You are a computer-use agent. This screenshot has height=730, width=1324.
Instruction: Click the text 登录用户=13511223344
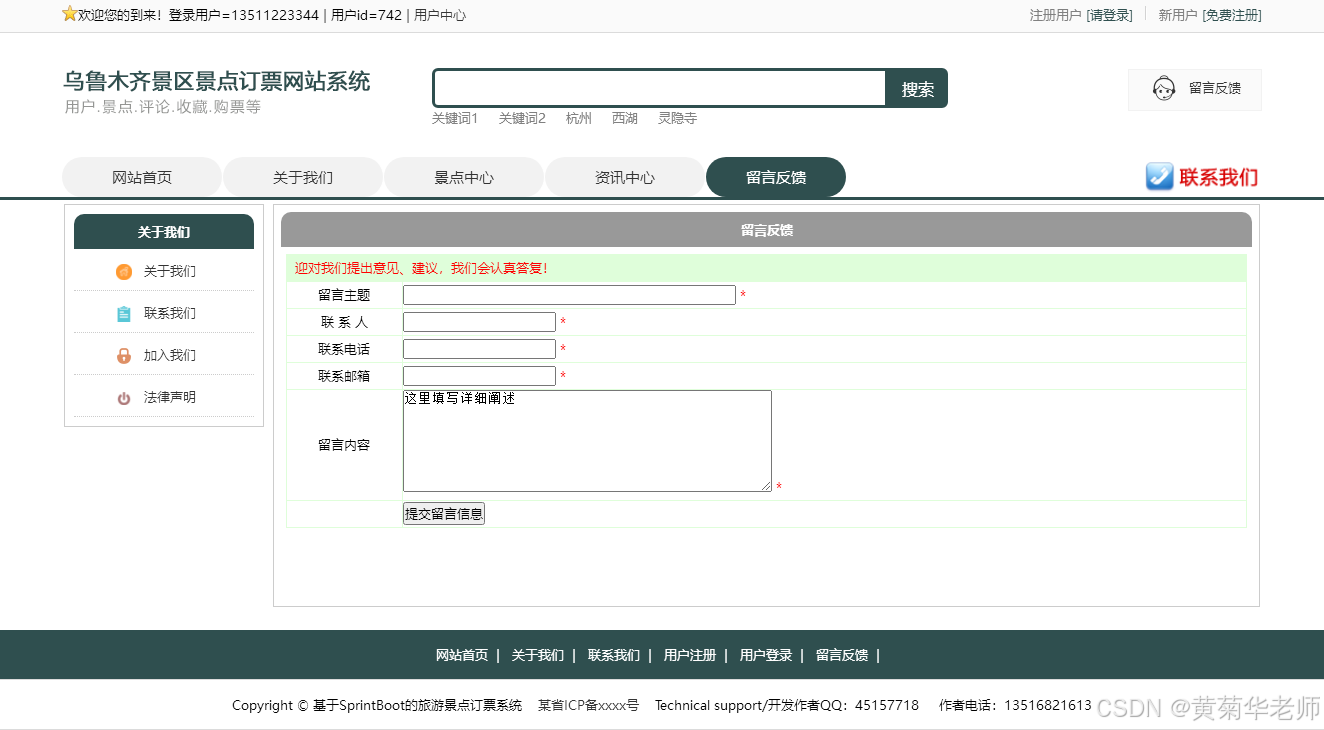click(244, 15)
